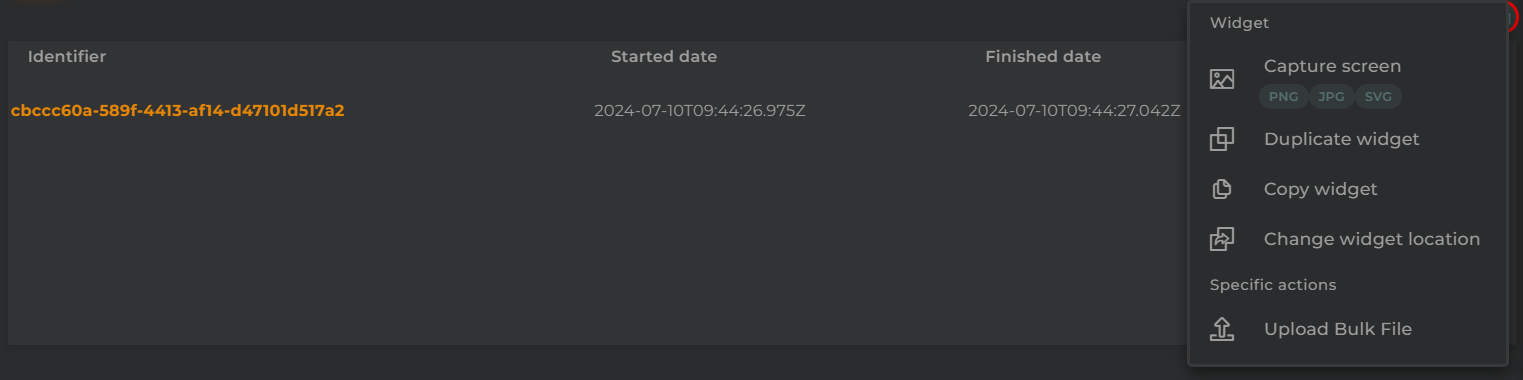Click the Change widget location icon
The width and height of the screenshot is (1523, 380).
tap(1221, 239)
